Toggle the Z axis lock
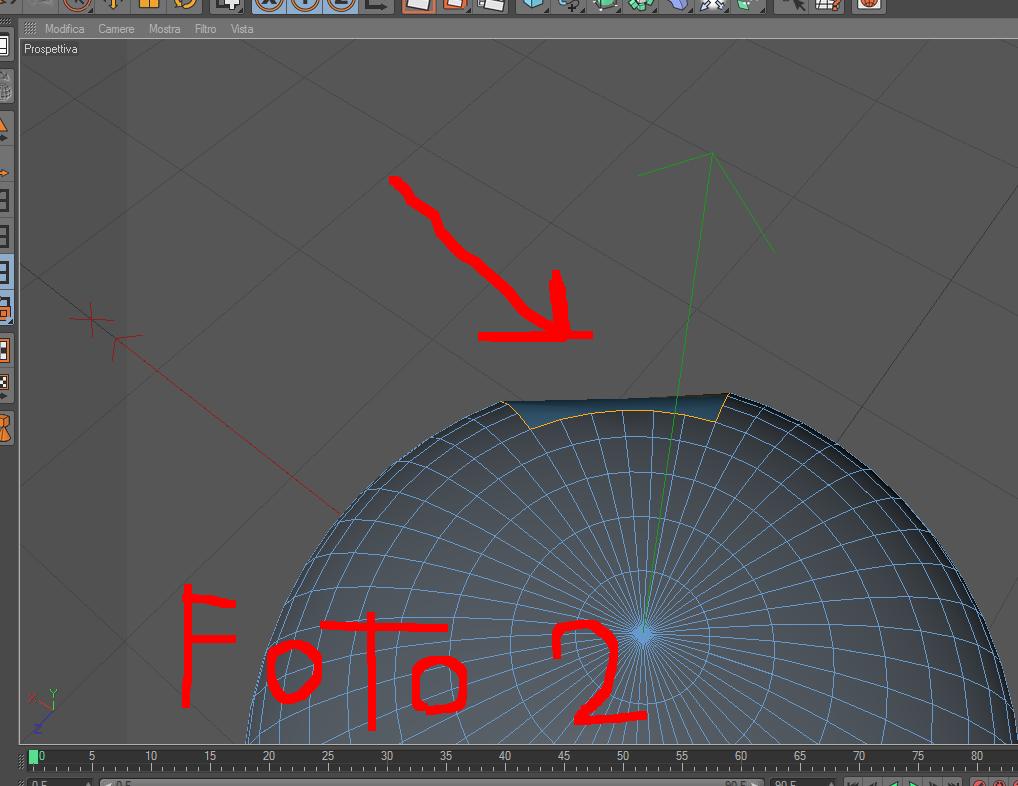The image size is (1018, 786). coord(340,5)
